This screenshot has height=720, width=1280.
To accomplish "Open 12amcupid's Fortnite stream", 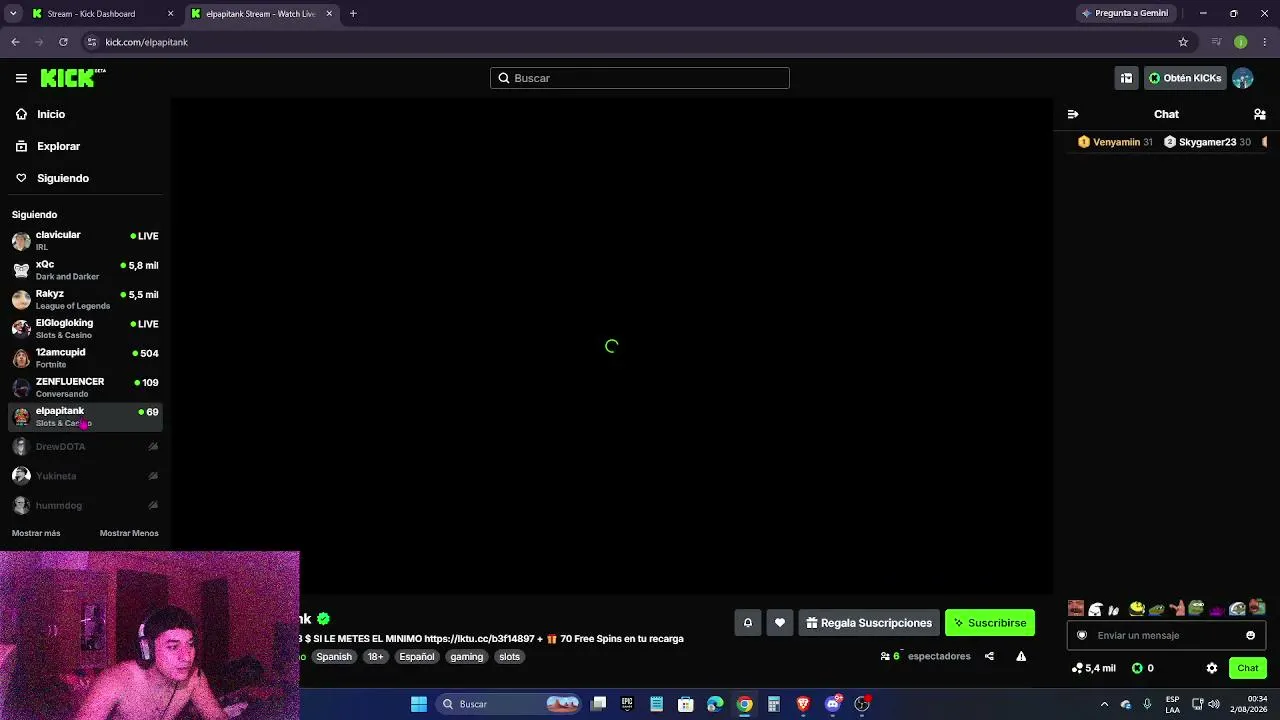I will (85, 357).
